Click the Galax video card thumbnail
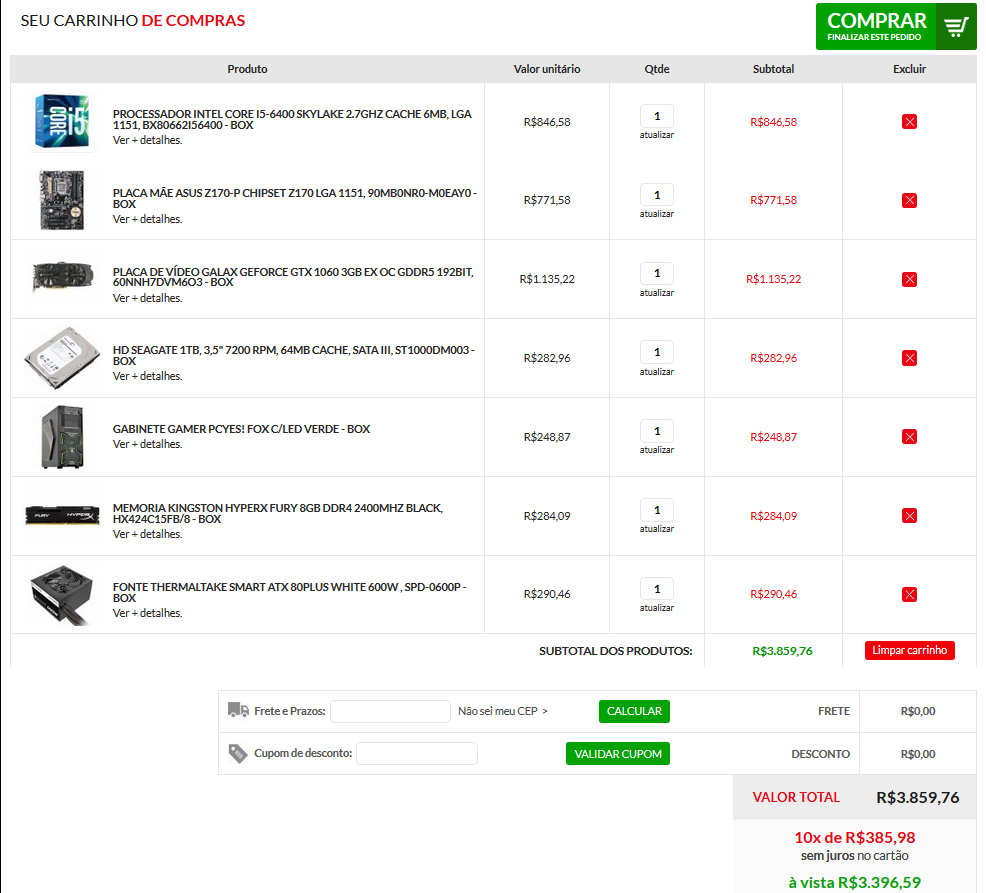The image size is (986, 893). 62,277
